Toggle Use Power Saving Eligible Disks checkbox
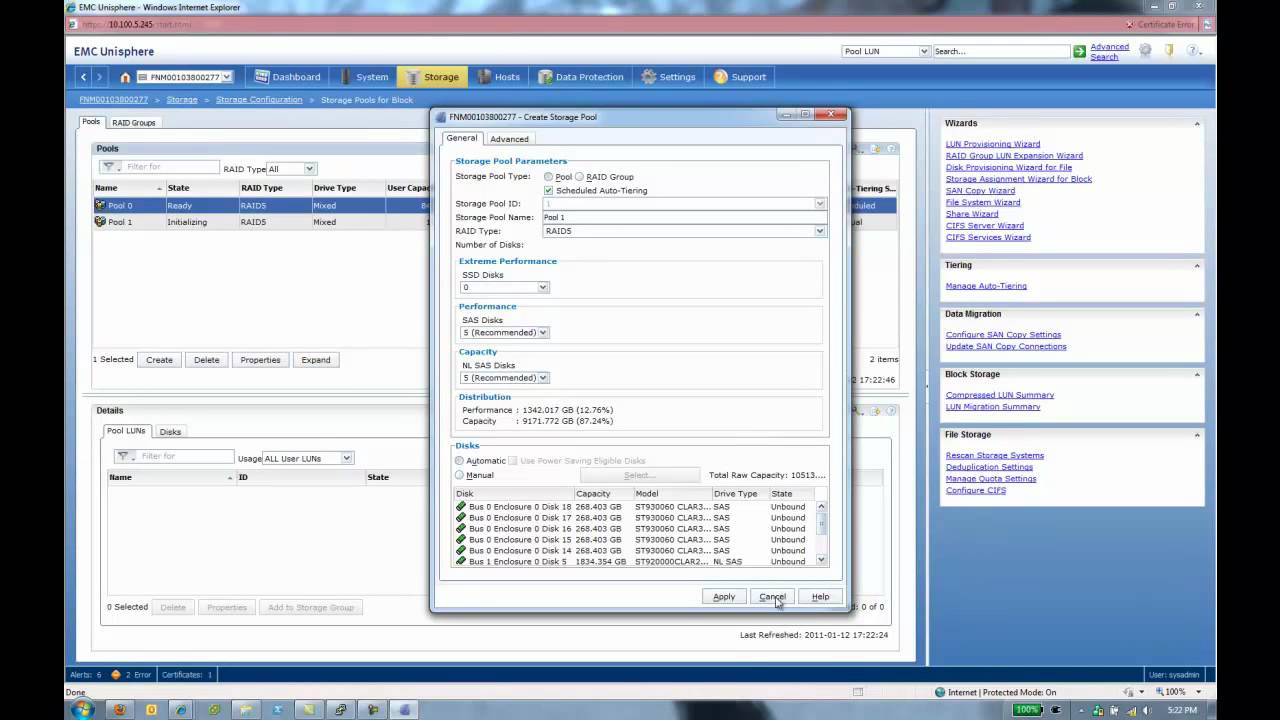 click(x=513, y=461)
